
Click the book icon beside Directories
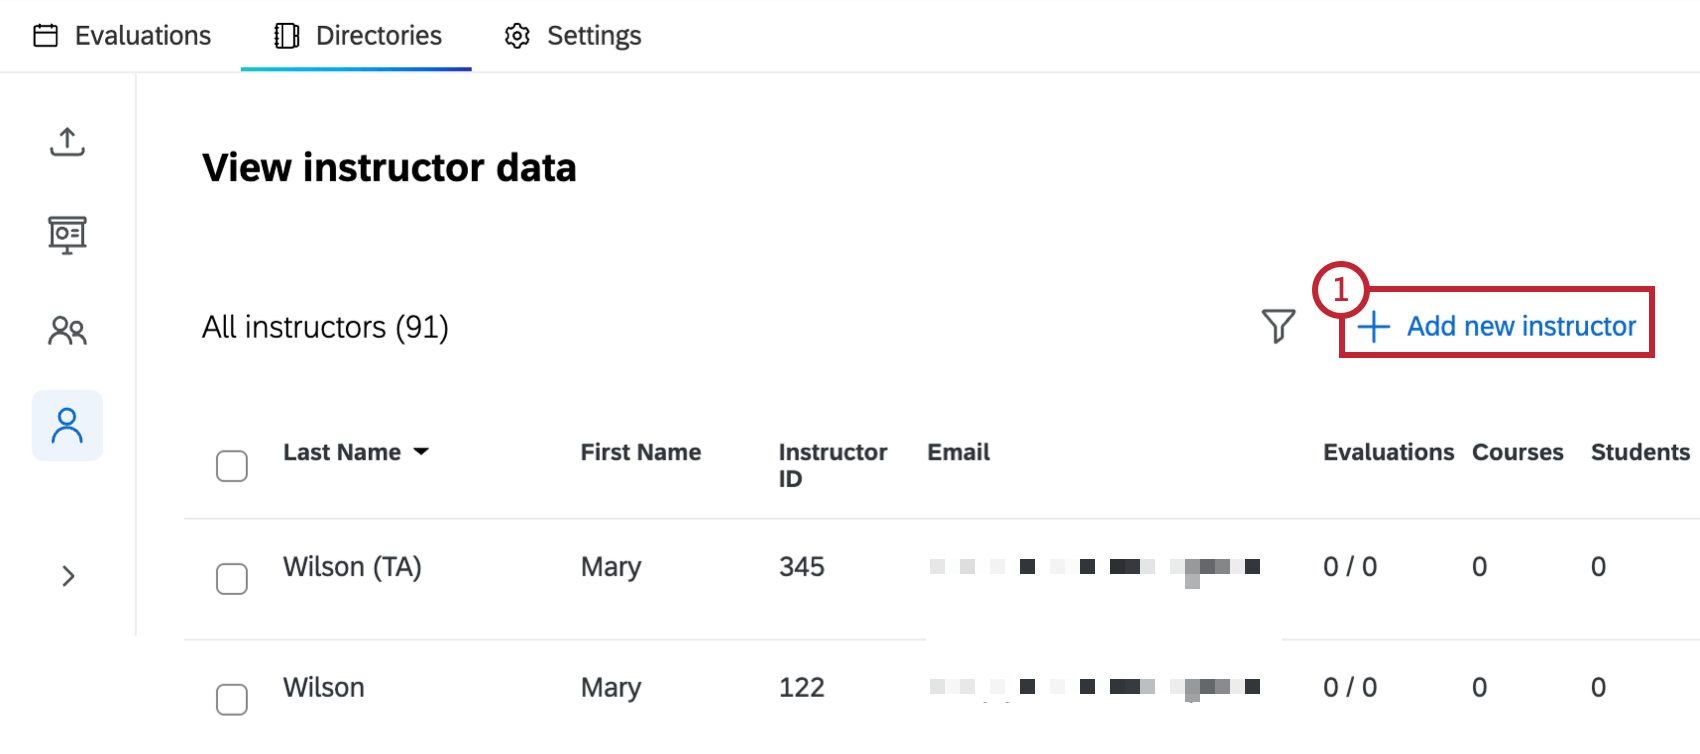pyautogui.click(x=286, y=34)
